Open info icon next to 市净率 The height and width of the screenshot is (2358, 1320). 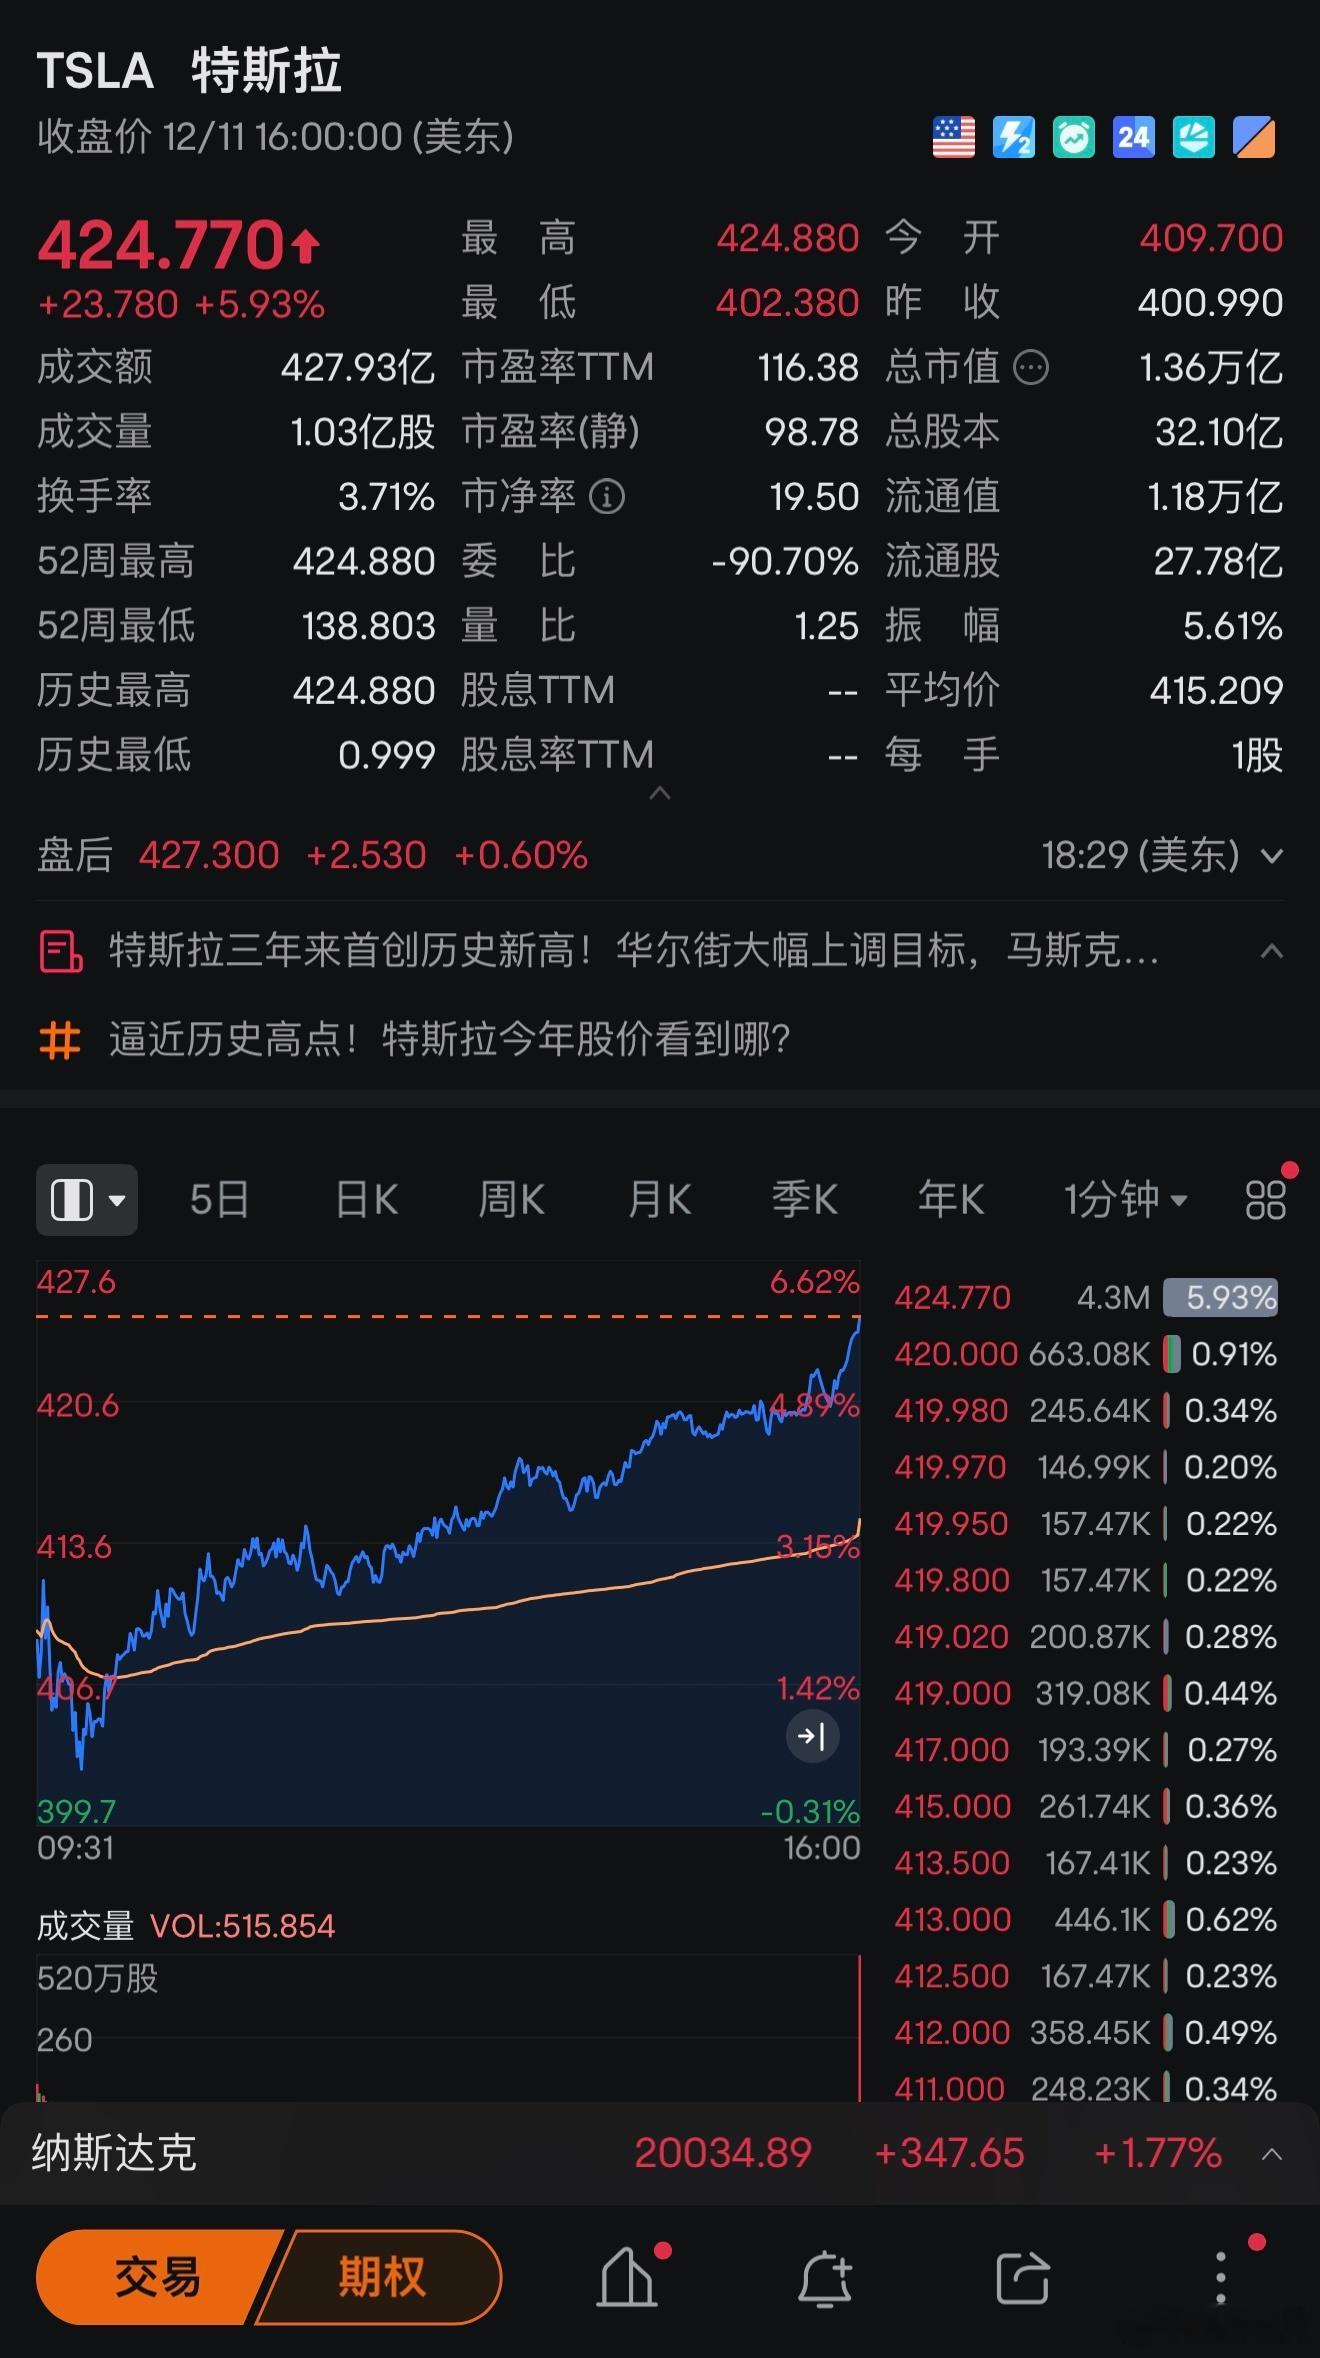(x=607, y=496)
